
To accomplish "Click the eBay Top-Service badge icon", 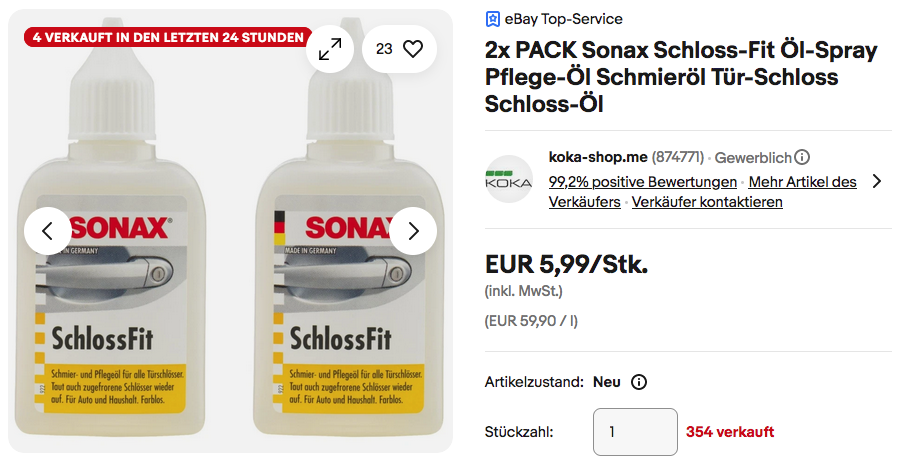I will pos(492,19).
